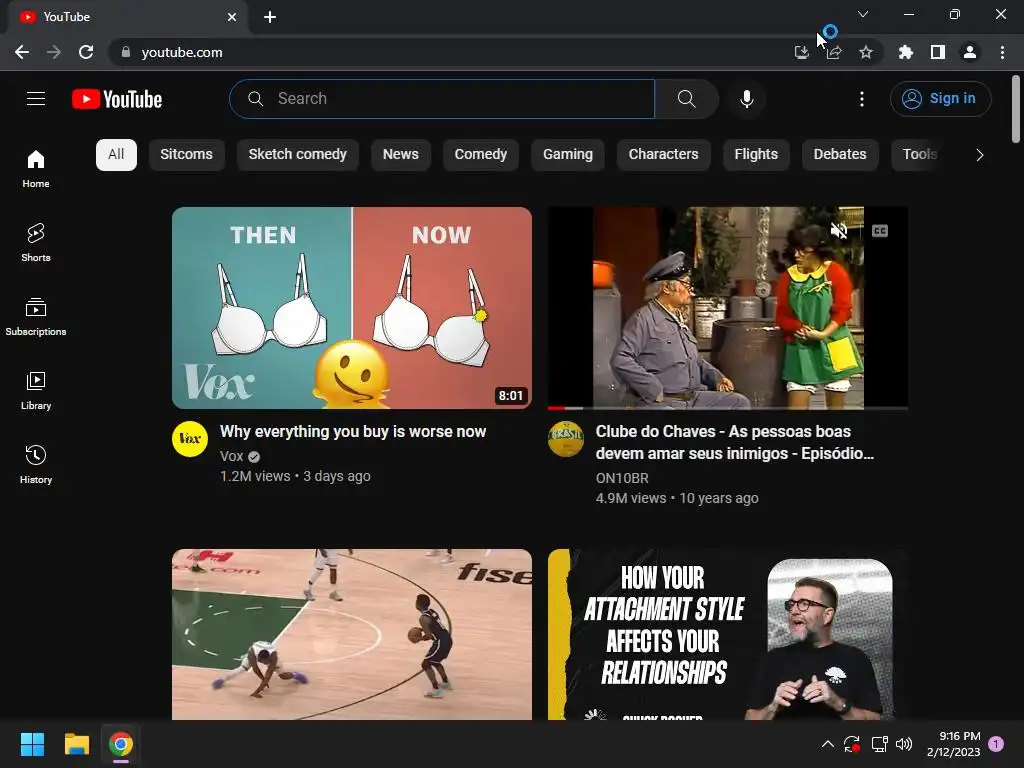Click the install app icon in address bar
1024x768 pixels.
coord(801,52)
